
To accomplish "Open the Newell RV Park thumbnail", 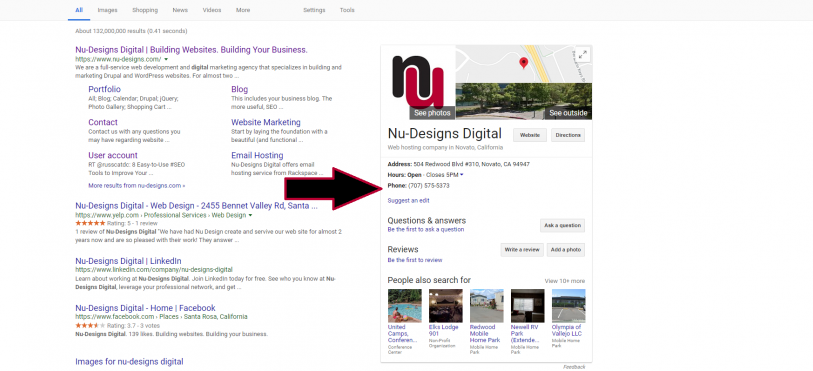I will tap(527, 306).
